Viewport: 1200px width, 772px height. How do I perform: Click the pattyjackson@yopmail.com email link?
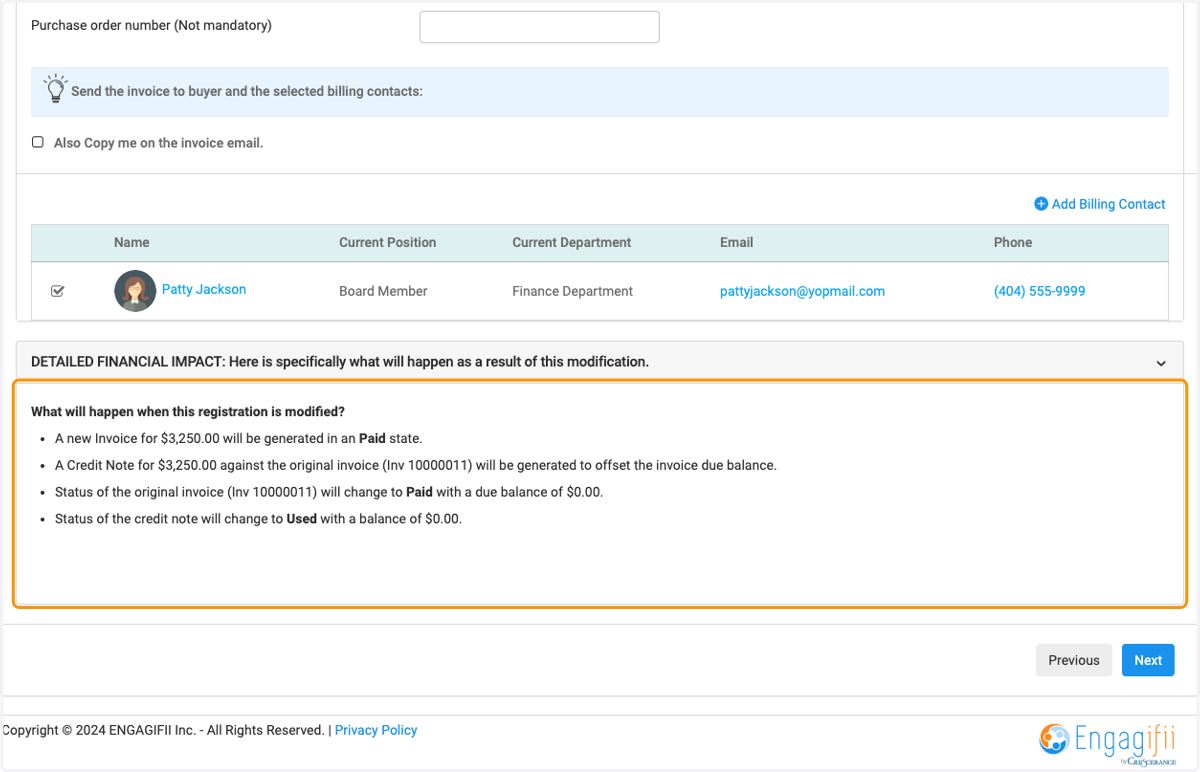[802, 291]
